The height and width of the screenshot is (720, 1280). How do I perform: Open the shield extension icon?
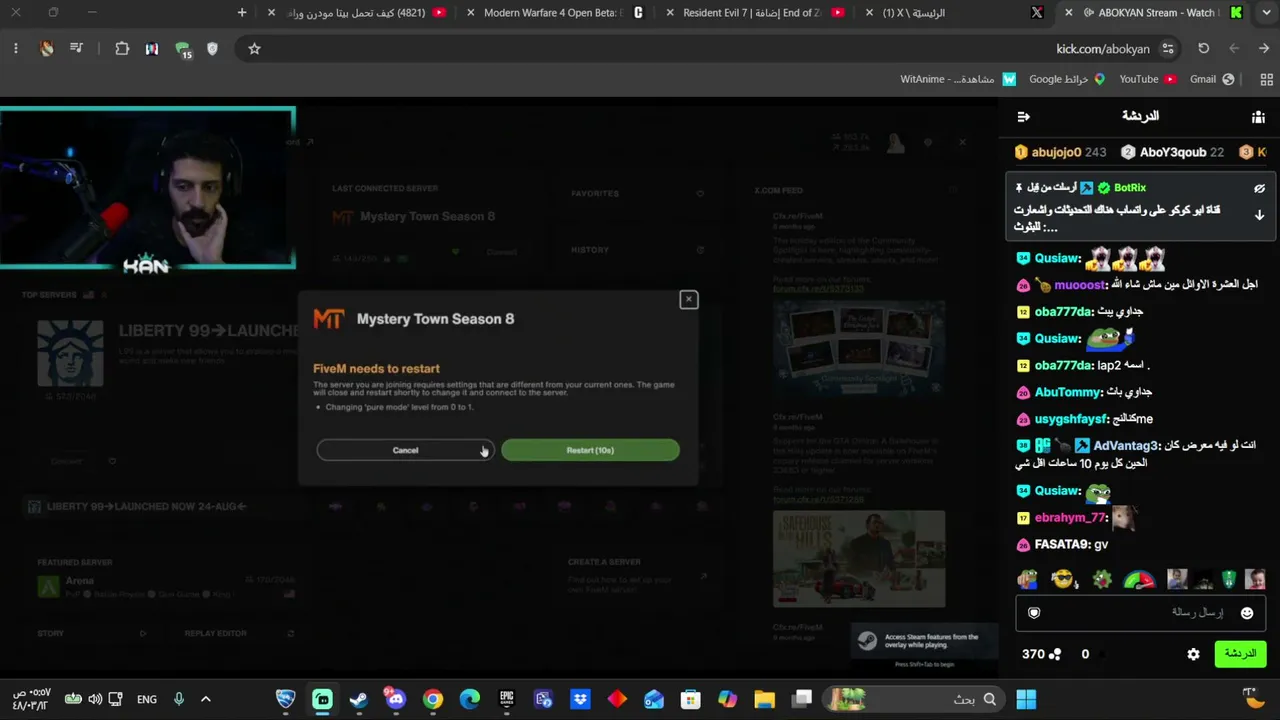click(212, 49)
